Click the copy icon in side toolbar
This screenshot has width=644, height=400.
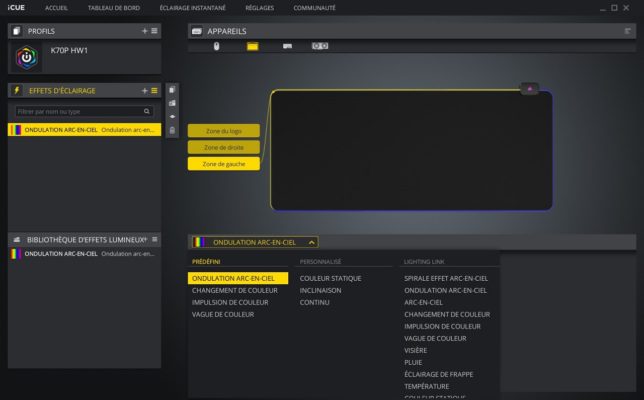click(x=172, y=90)
